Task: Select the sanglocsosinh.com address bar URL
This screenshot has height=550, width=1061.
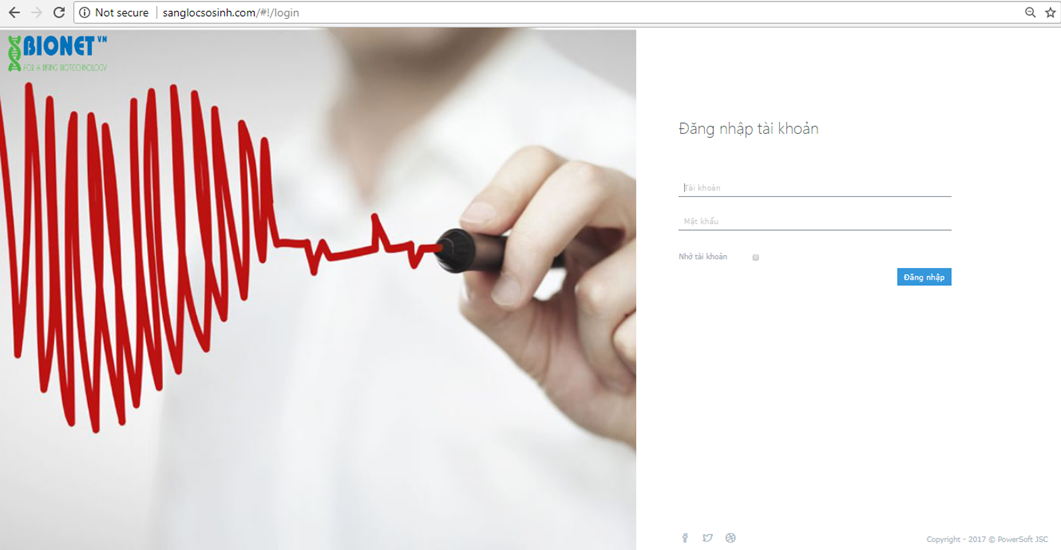Action: 231,12
